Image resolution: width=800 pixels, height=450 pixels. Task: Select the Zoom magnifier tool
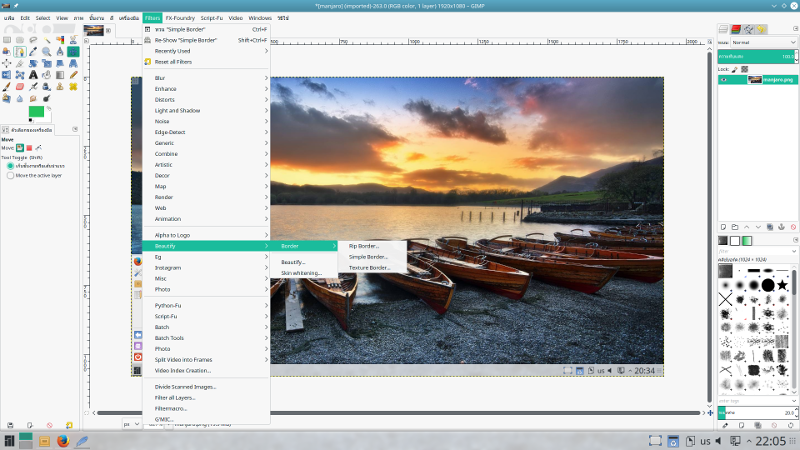point(46,51)
